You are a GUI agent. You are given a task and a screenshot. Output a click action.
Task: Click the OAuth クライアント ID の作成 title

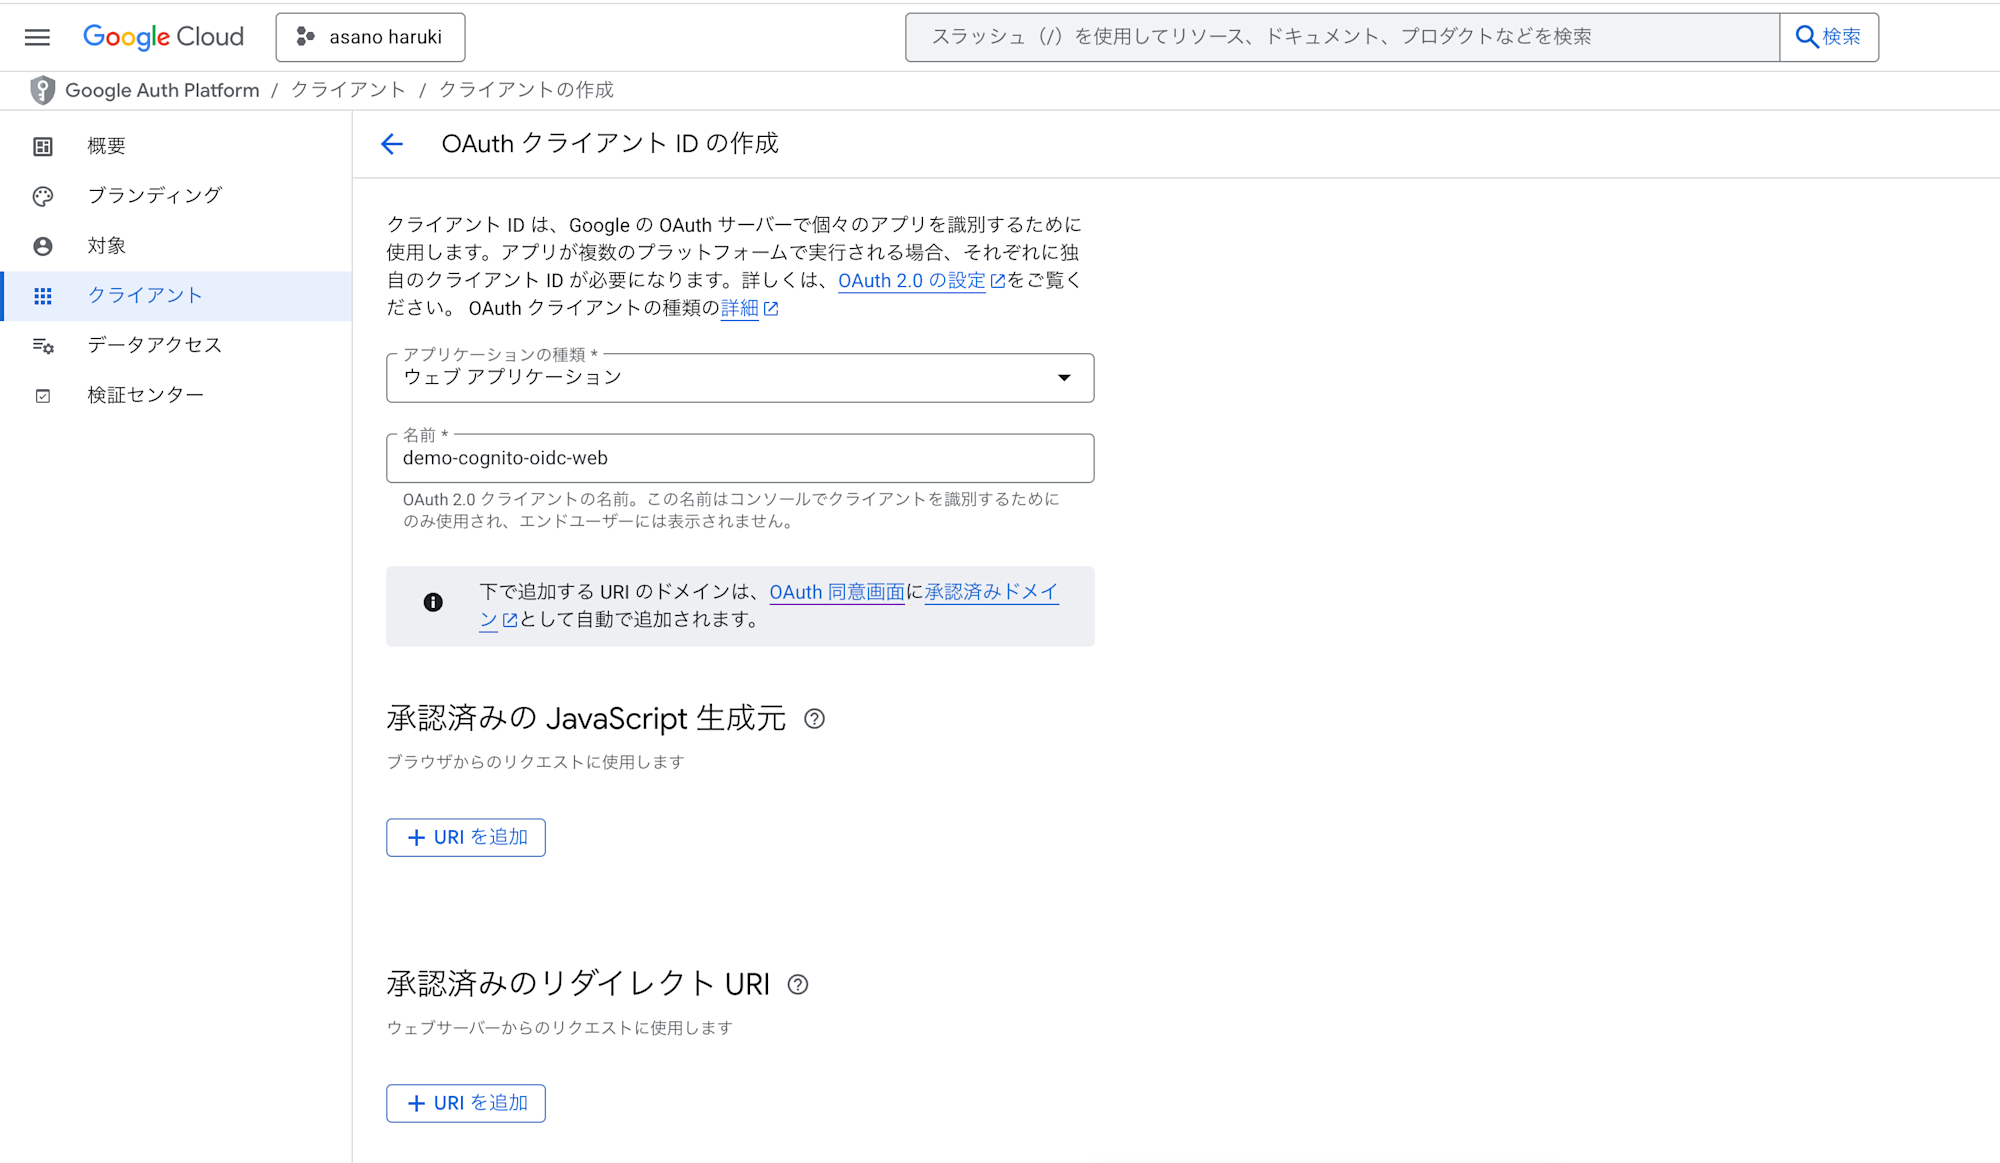pyautogui.click(x=610, y=144)
